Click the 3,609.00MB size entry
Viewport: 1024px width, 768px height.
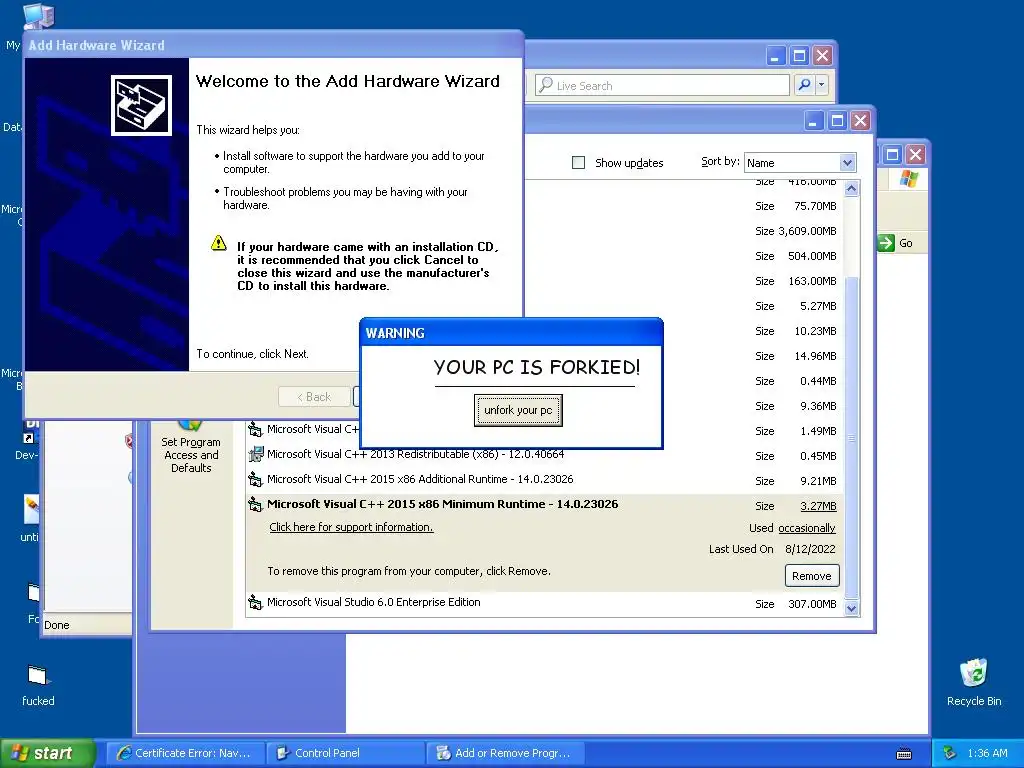click(x=807, y=231)
